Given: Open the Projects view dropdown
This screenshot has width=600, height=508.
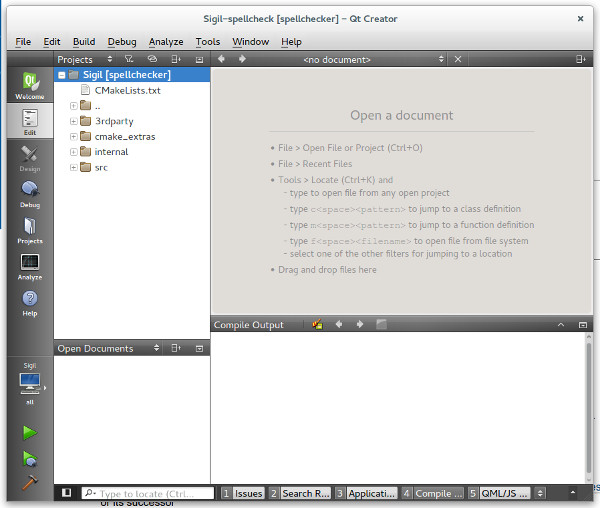Looking at the screenshot, I should [110, 59].
